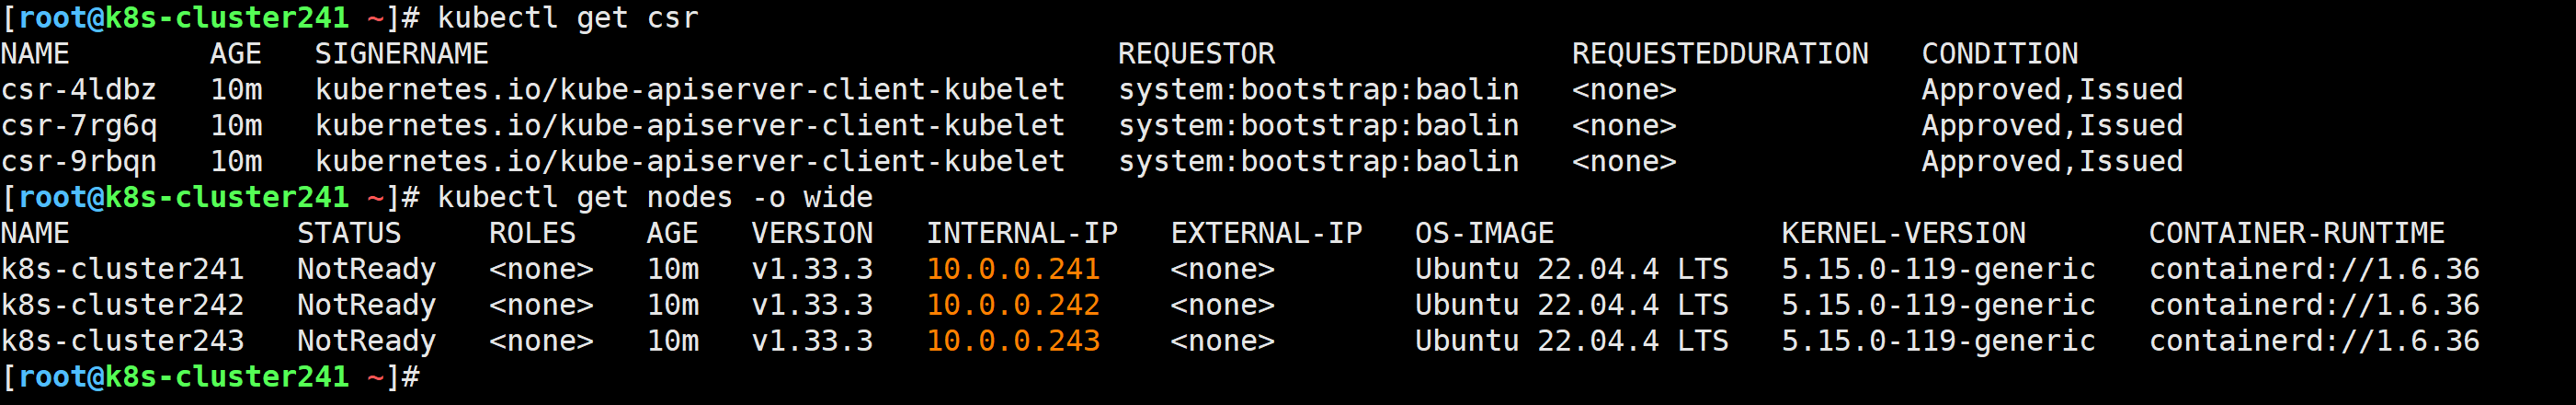Click NotReady status for node k8s-cluster242
The height and width of the screenshot is (405, 2576).
[x=366, y=305]
